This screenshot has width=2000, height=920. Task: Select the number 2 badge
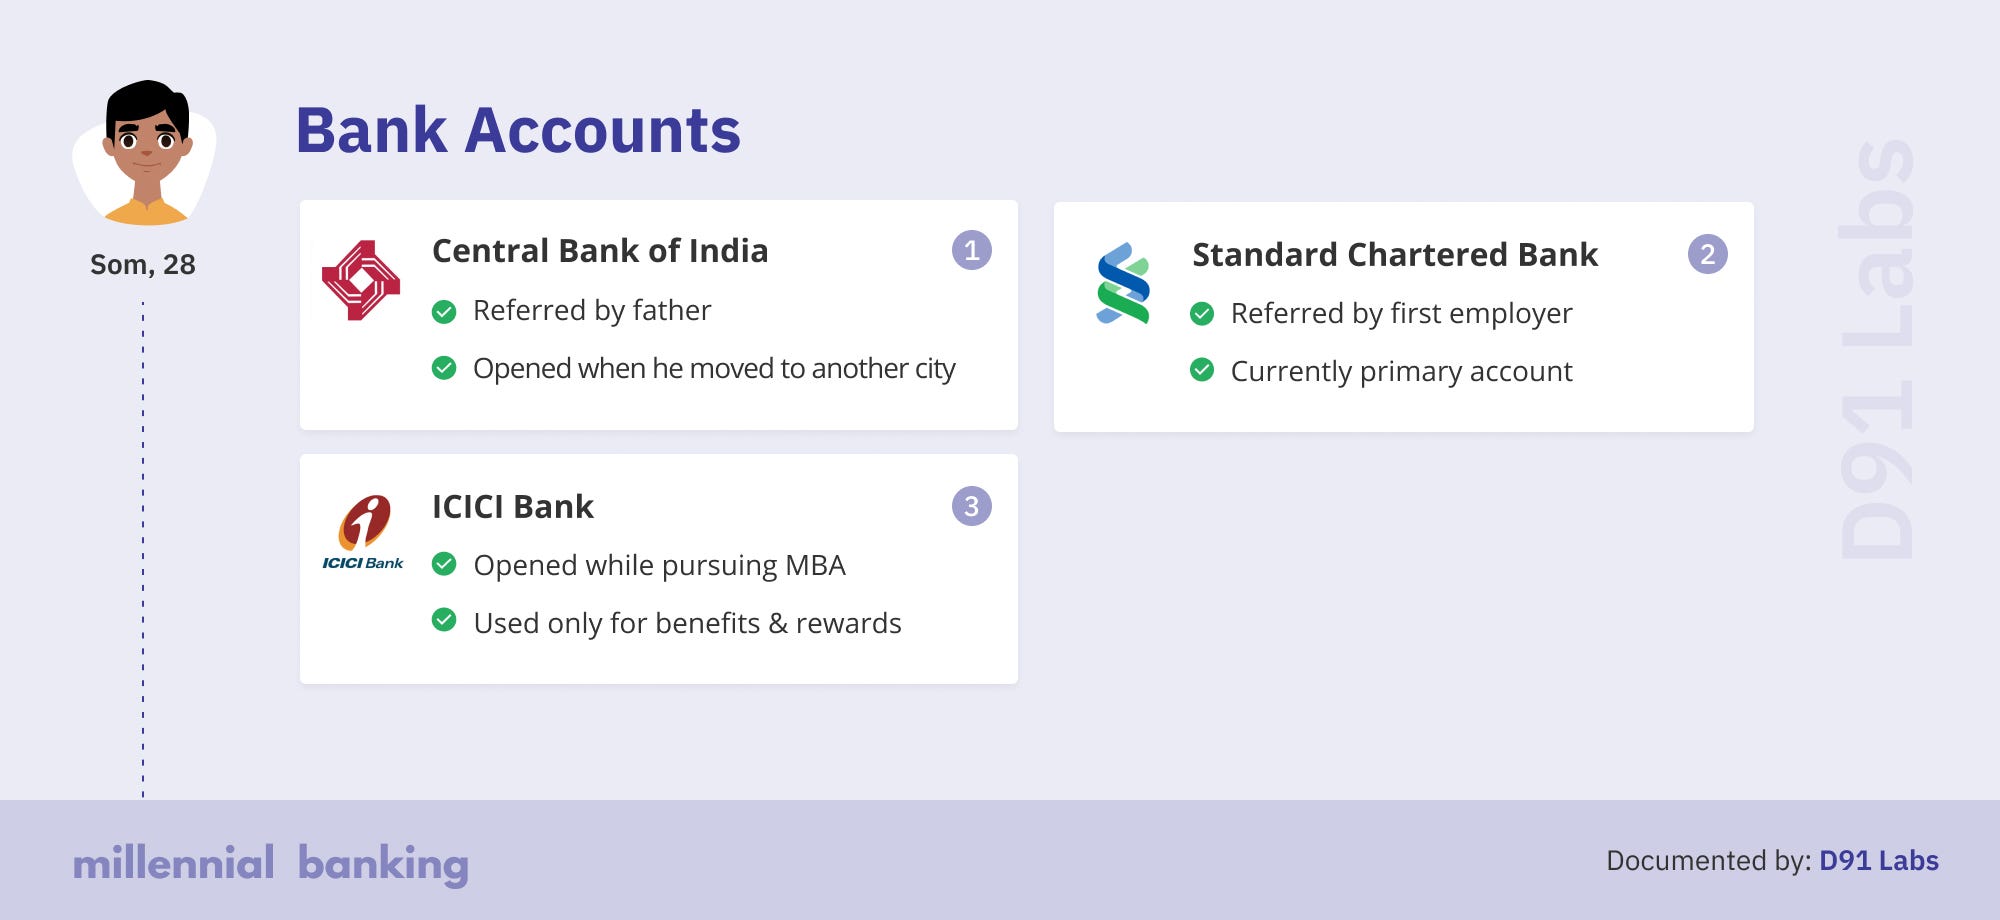click(1707, 254)
